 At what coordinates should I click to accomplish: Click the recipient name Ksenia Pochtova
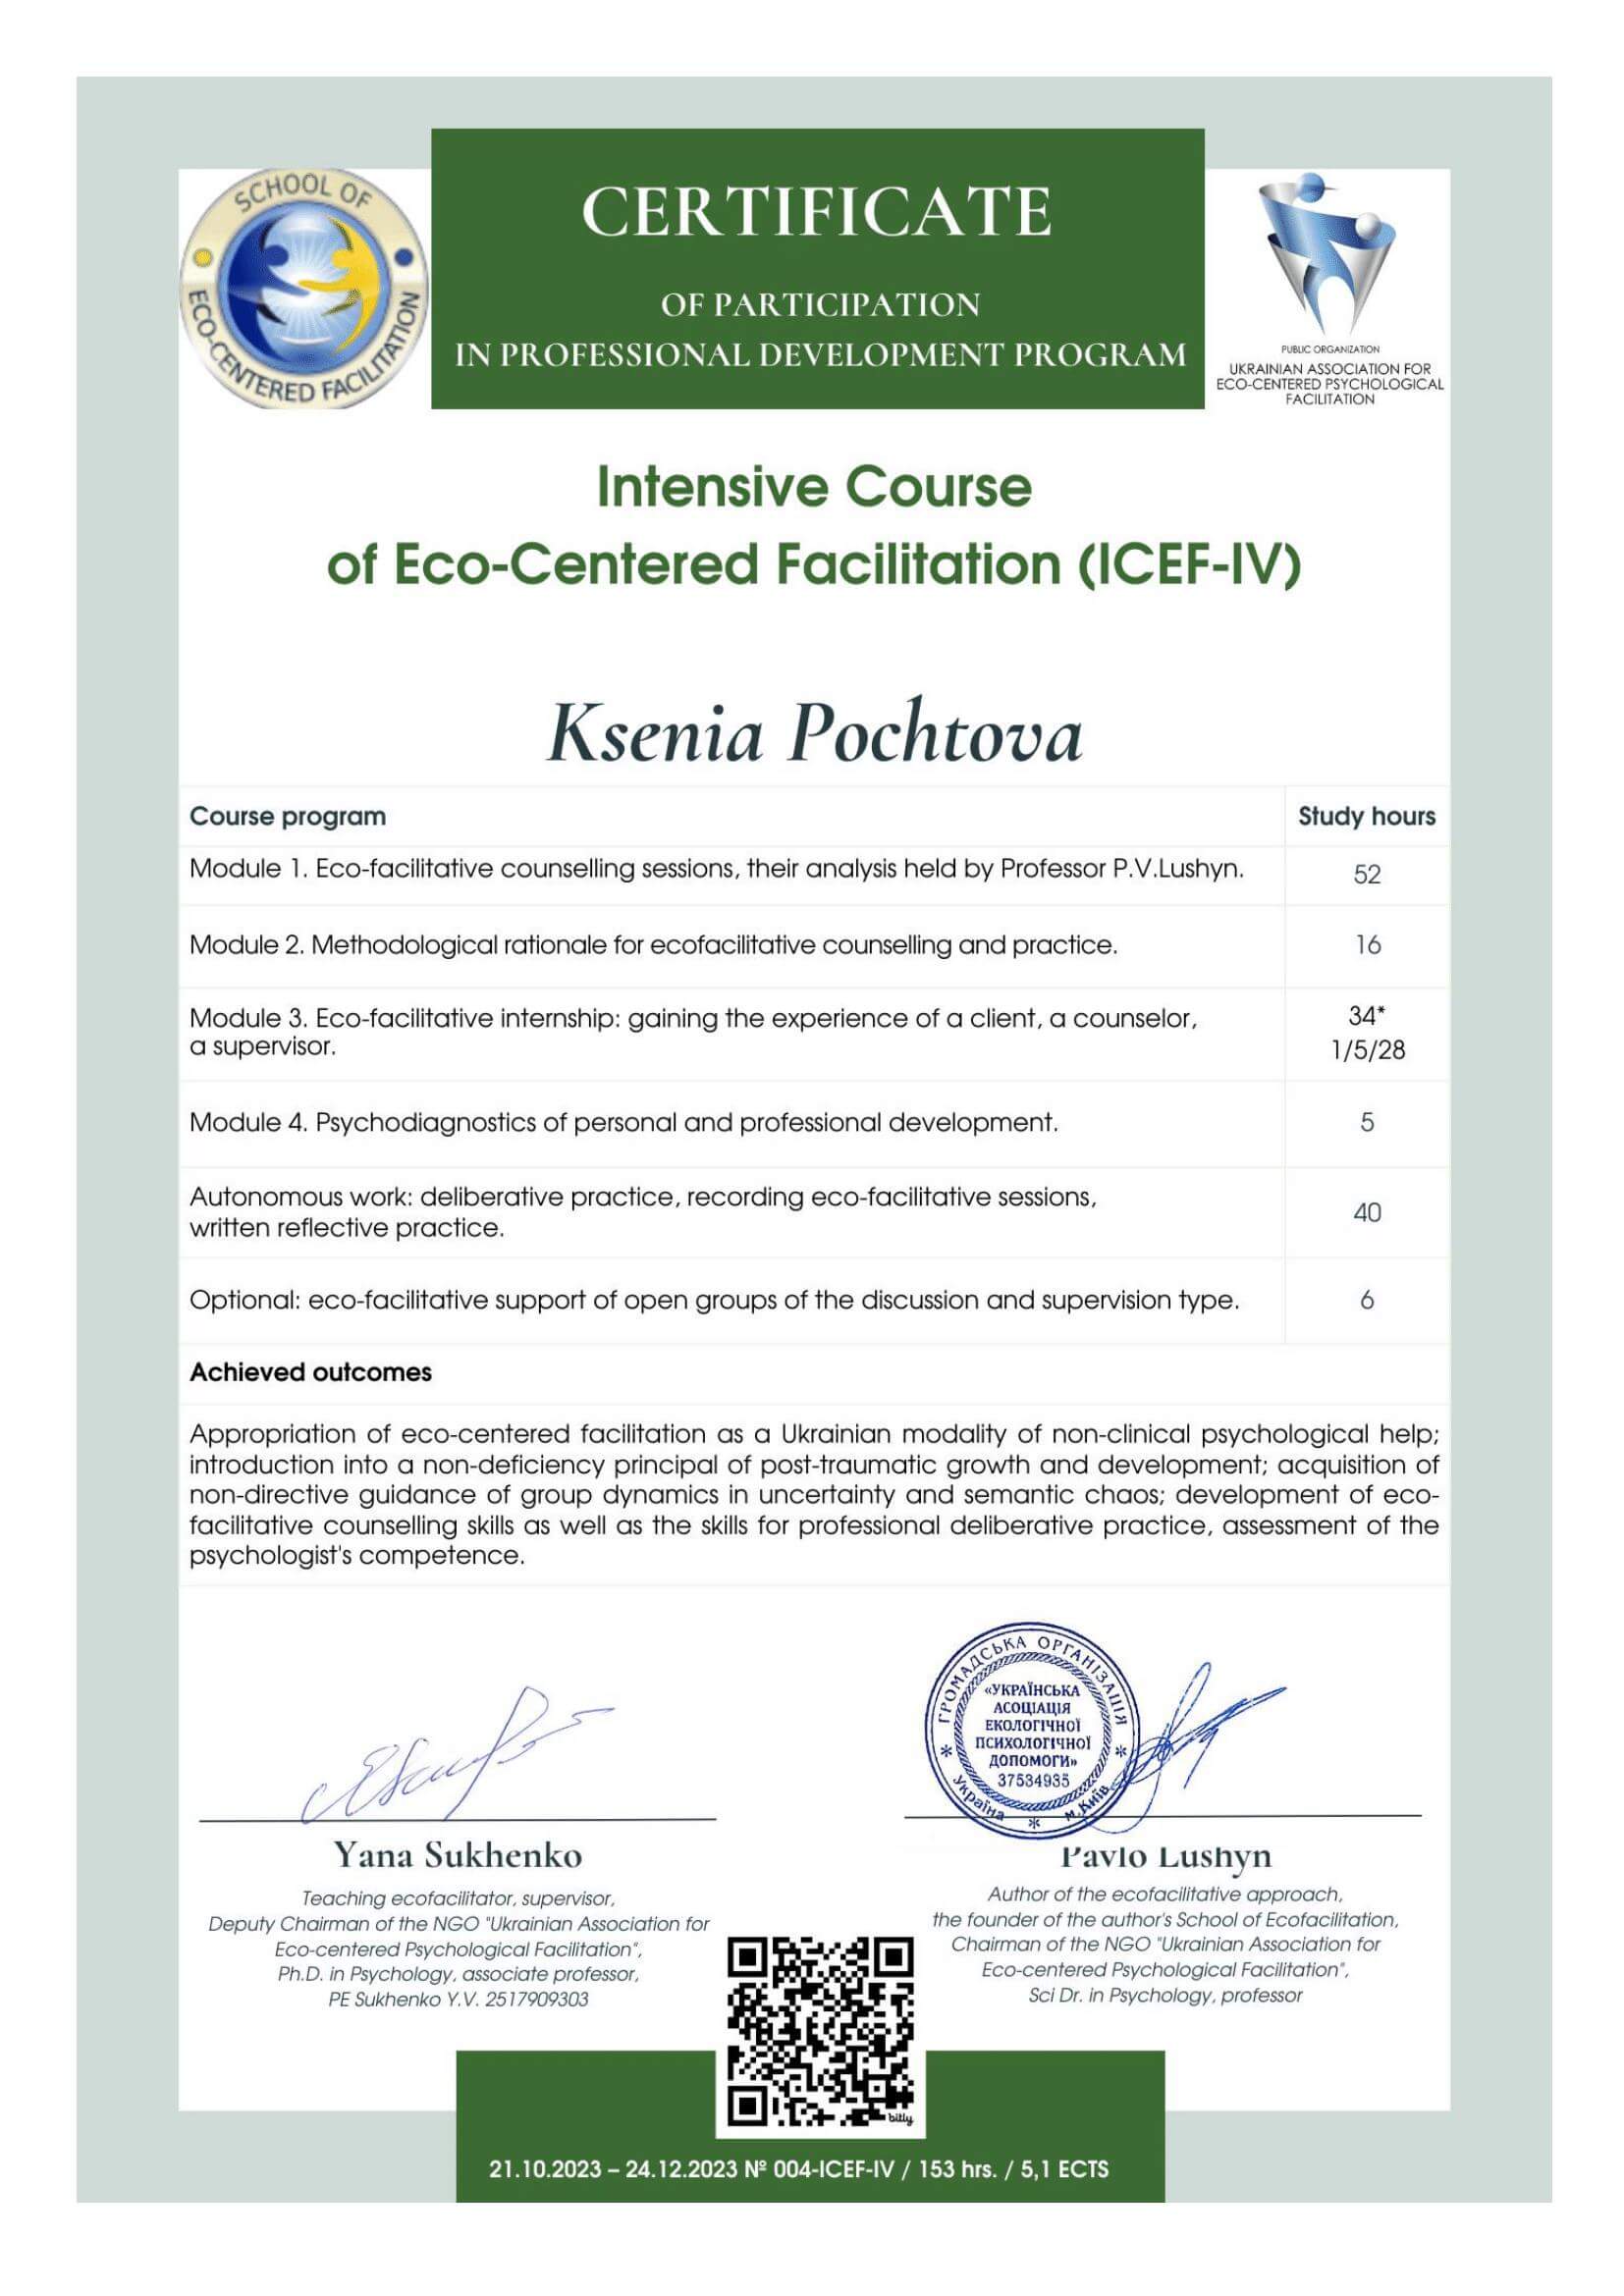814,735
